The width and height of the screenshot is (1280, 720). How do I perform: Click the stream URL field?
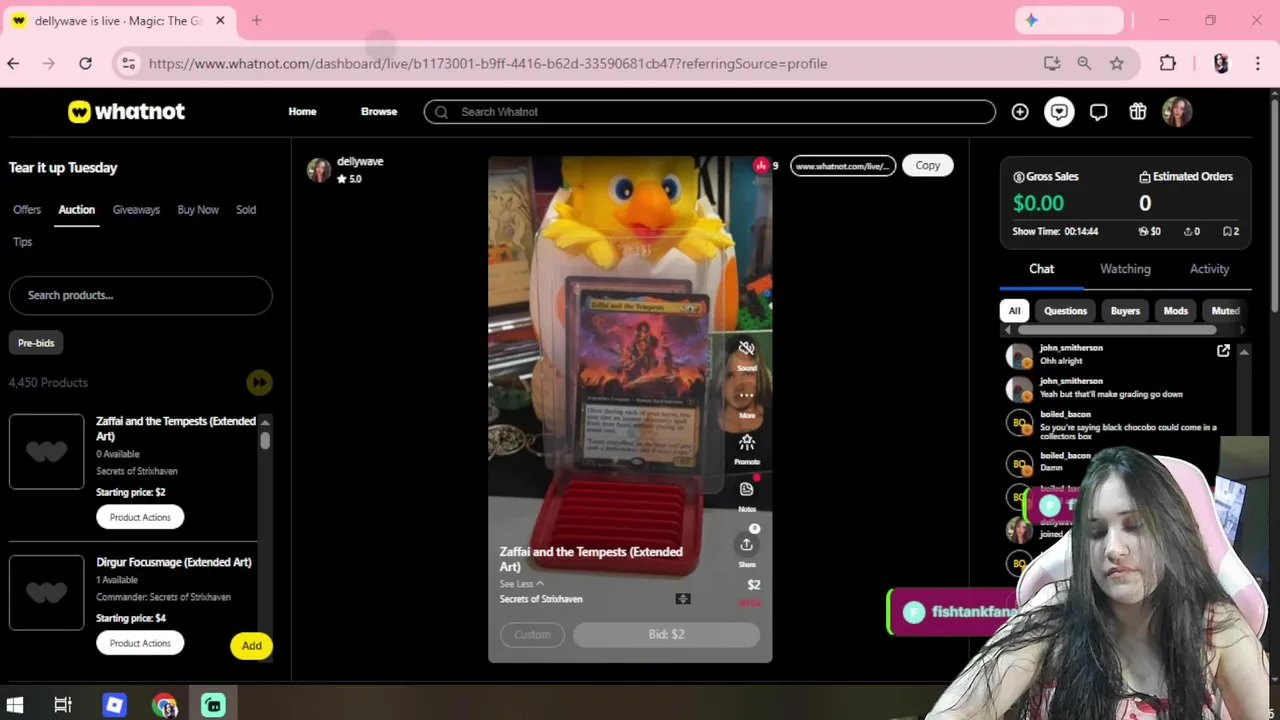[x=843, y=165]
